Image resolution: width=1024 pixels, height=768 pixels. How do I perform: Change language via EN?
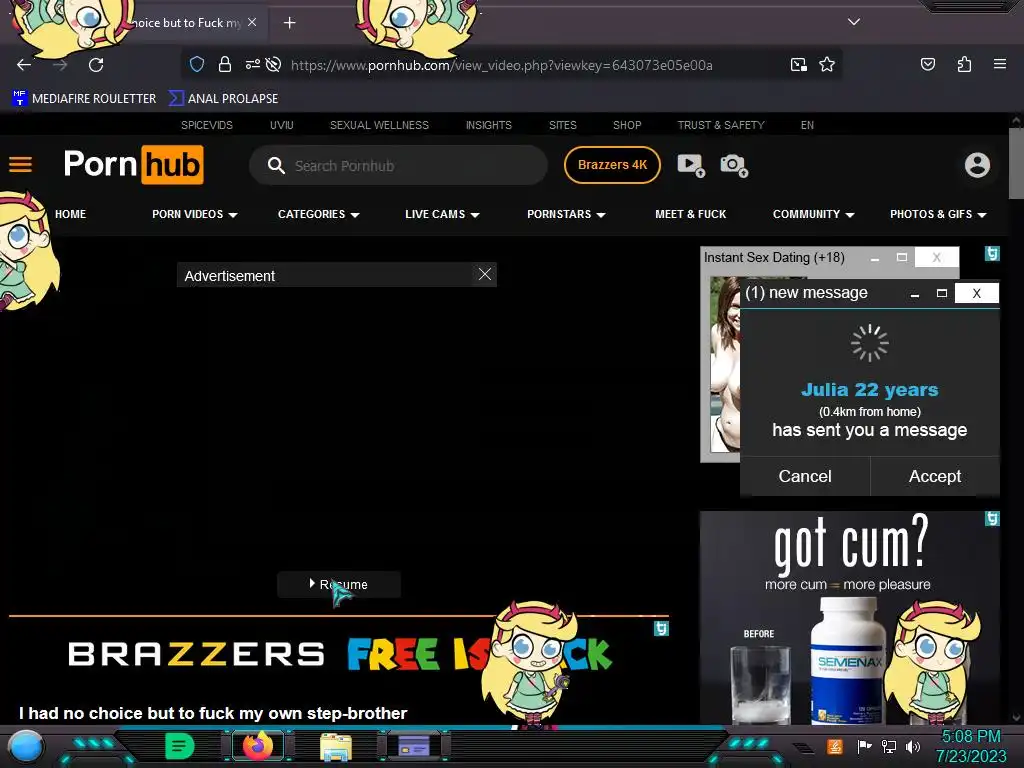click(807, 125)
